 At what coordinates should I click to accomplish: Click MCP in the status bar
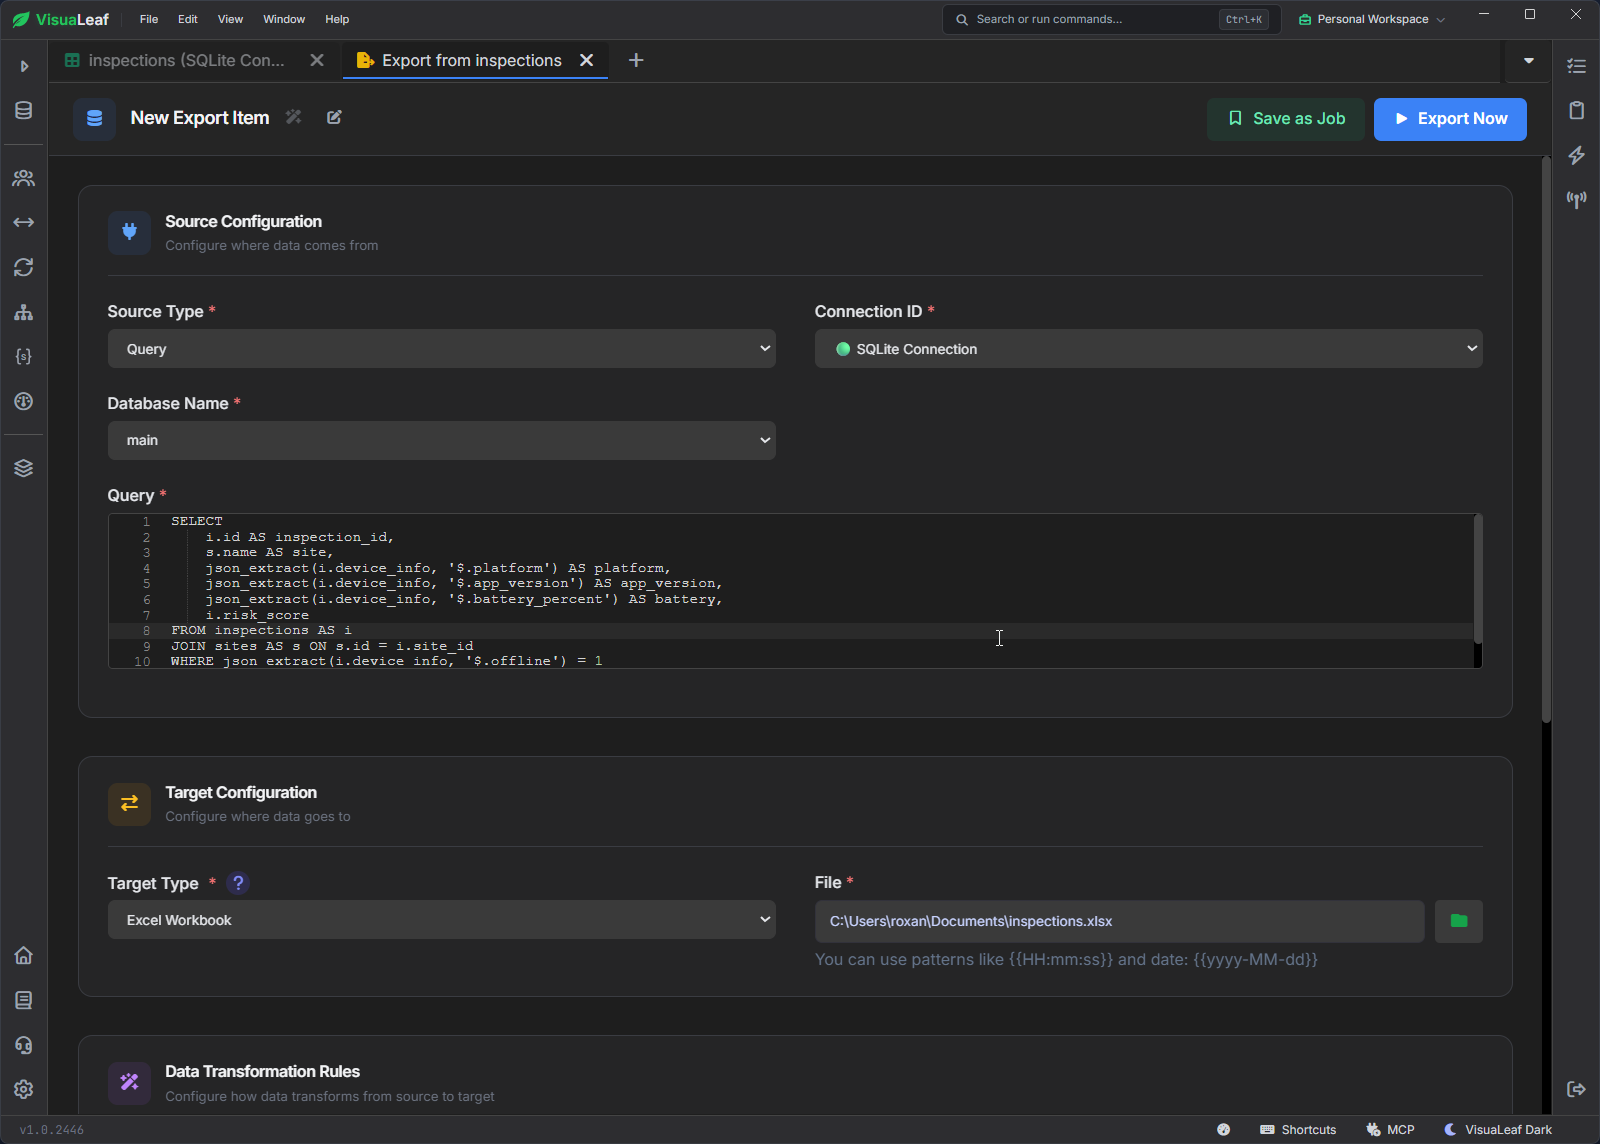(x=1390, y=1130)
